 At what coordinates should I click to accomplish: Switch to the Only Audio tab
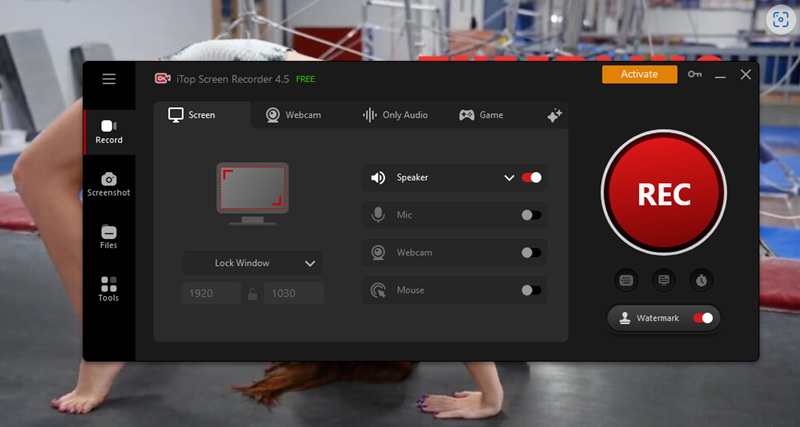(x=395, y=115)
